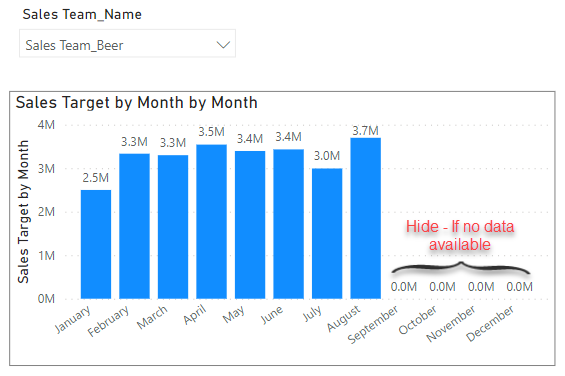Image resolution: width=565 pixels, height=376 pixels.
Task: Click the September axis label
Action: [373, 324]
